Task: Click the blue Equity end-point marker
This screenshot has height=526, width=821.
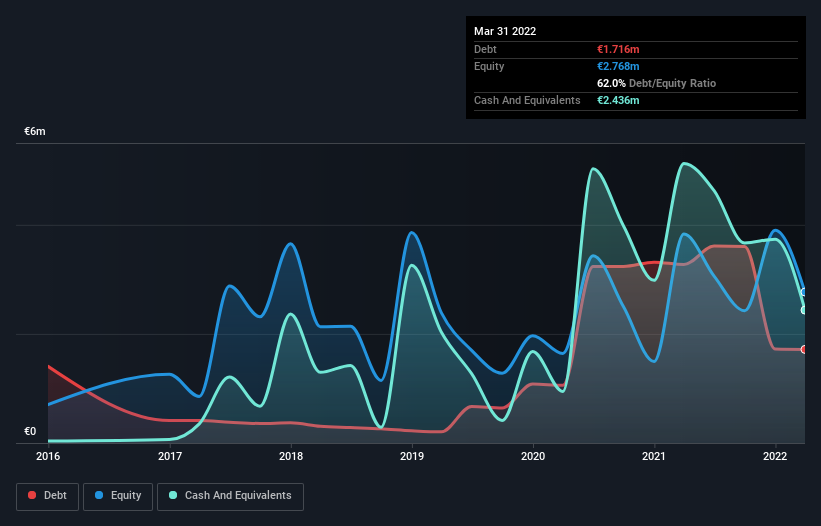Action: 804,292
